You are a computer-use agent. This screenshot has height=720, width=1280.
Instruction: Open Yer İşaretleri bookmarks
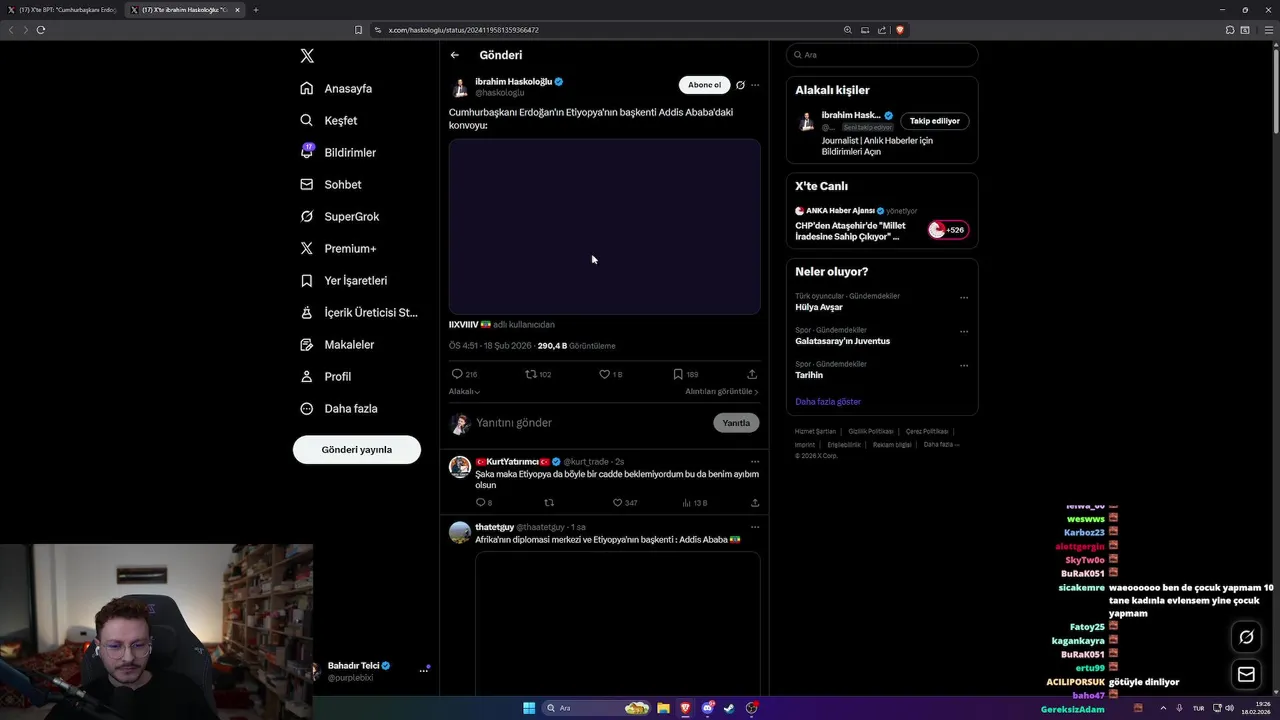[x=343, y=281]
